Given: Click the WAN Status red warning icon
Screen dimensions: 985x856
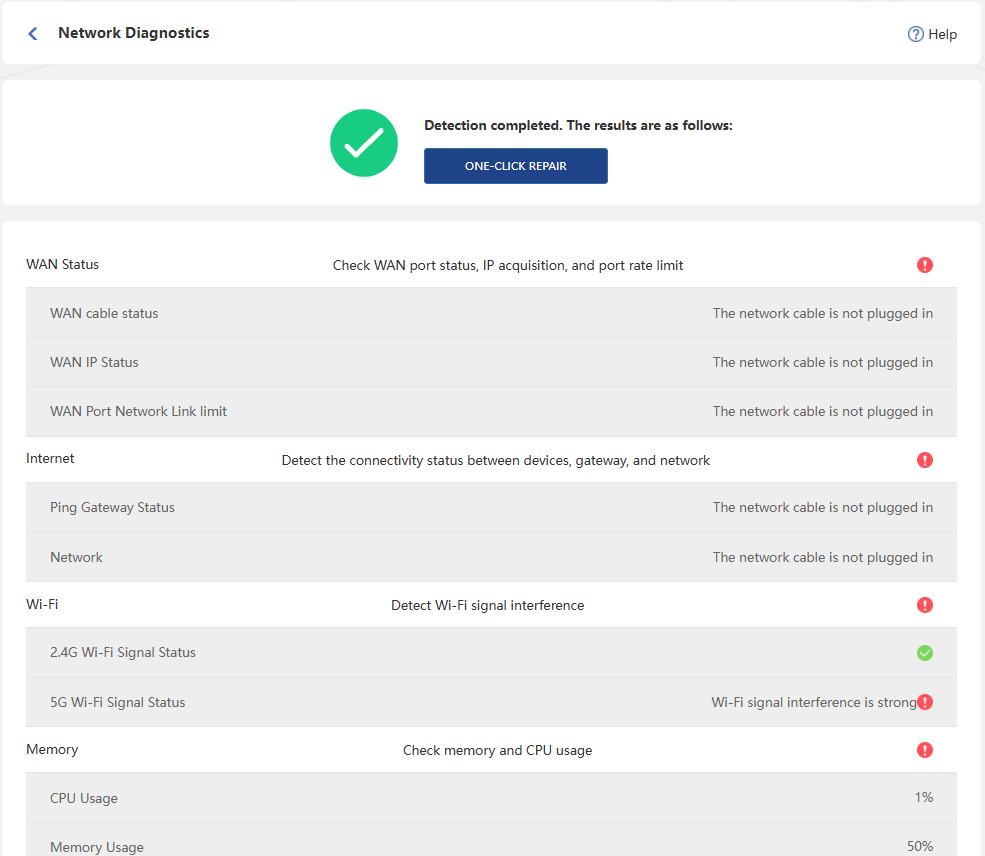Looking at the screenshot, I should pos(925,265).
